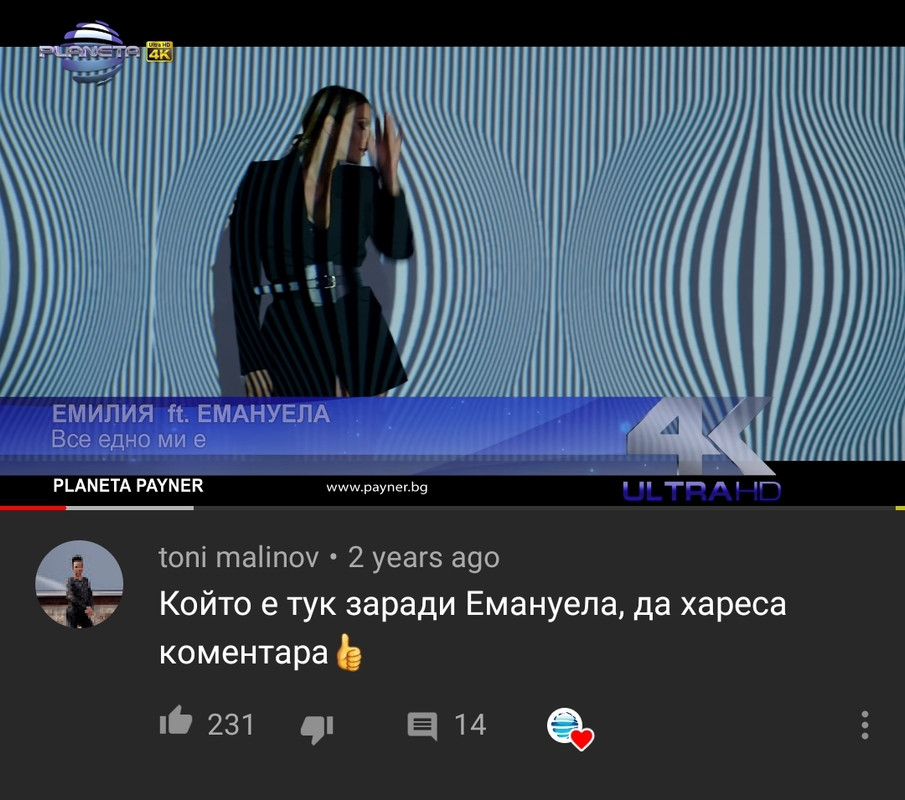This screenshot has height=800, width=905.
Task: Click the thumbs-up emoji in comment
Action: tap(349, 652)
